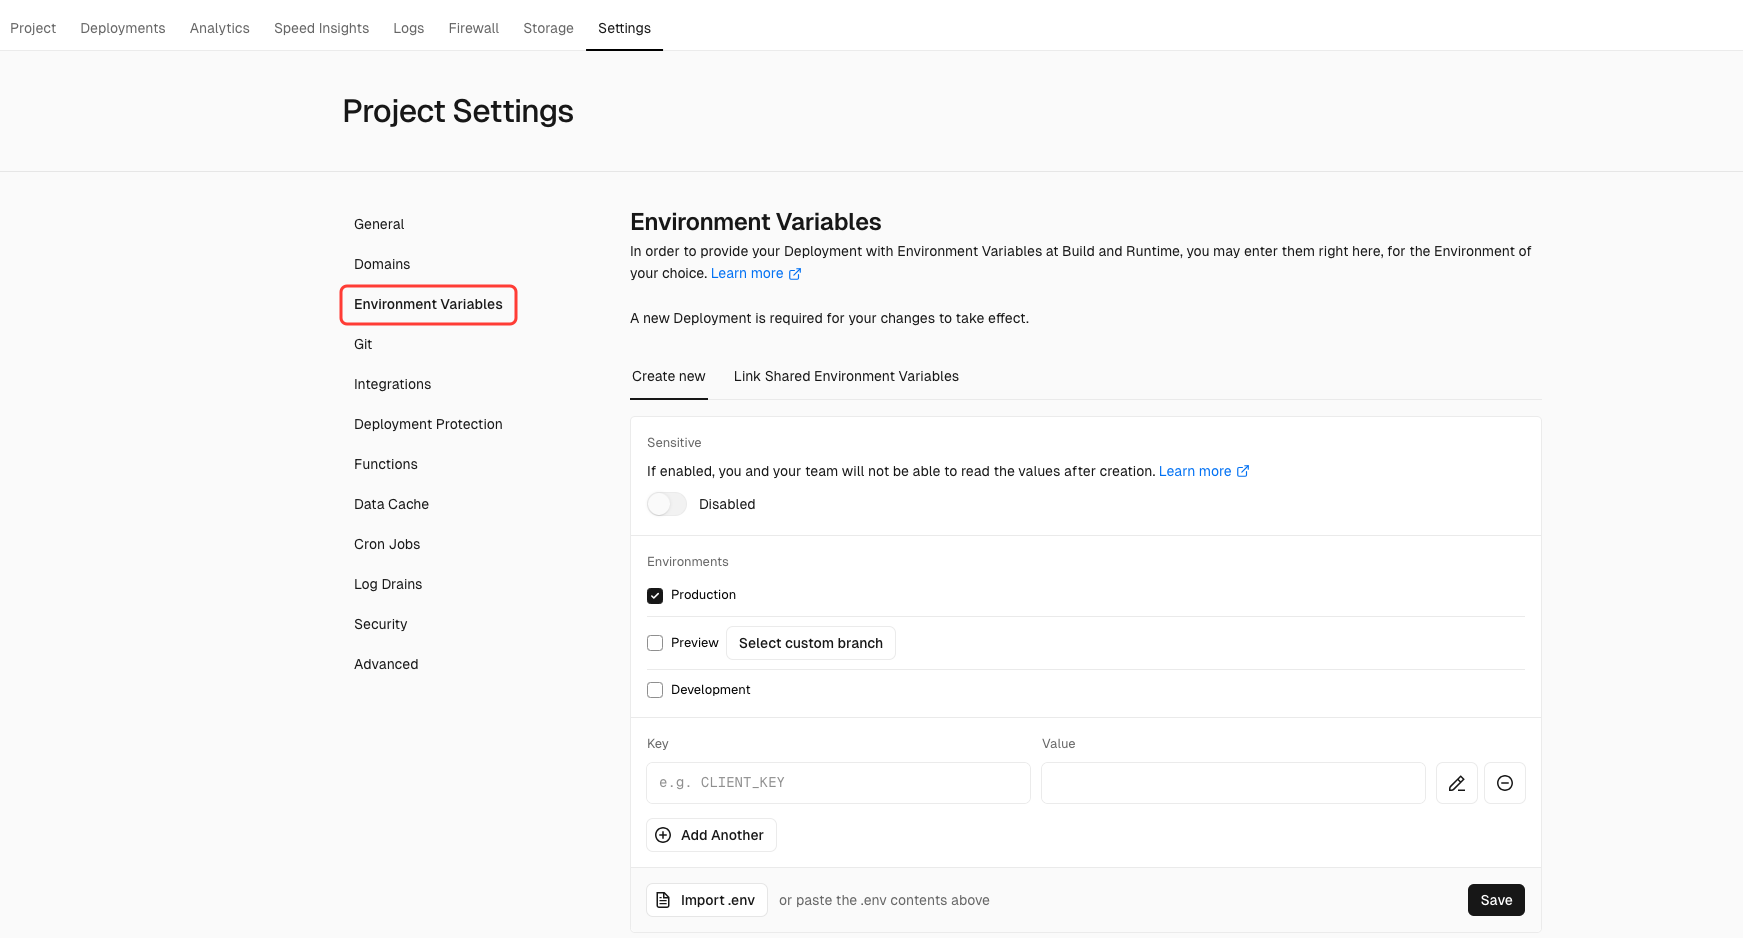Click the external link icon in Sensitive section
This screenshot has width=1743, height=938.
pos(1243,471)
